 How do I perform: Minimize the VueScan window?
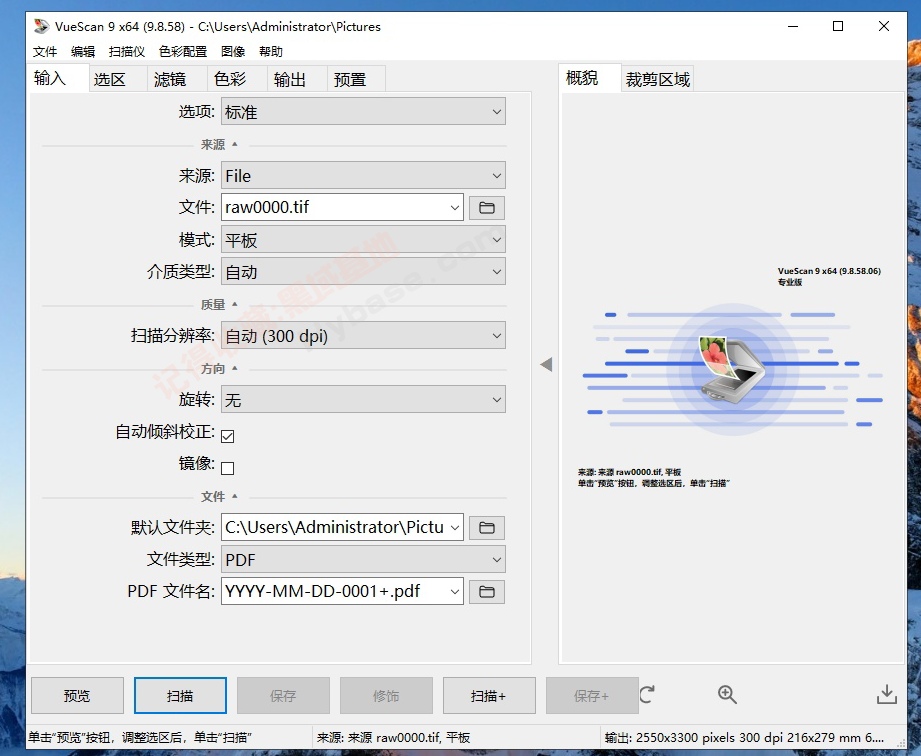point(793,26)
